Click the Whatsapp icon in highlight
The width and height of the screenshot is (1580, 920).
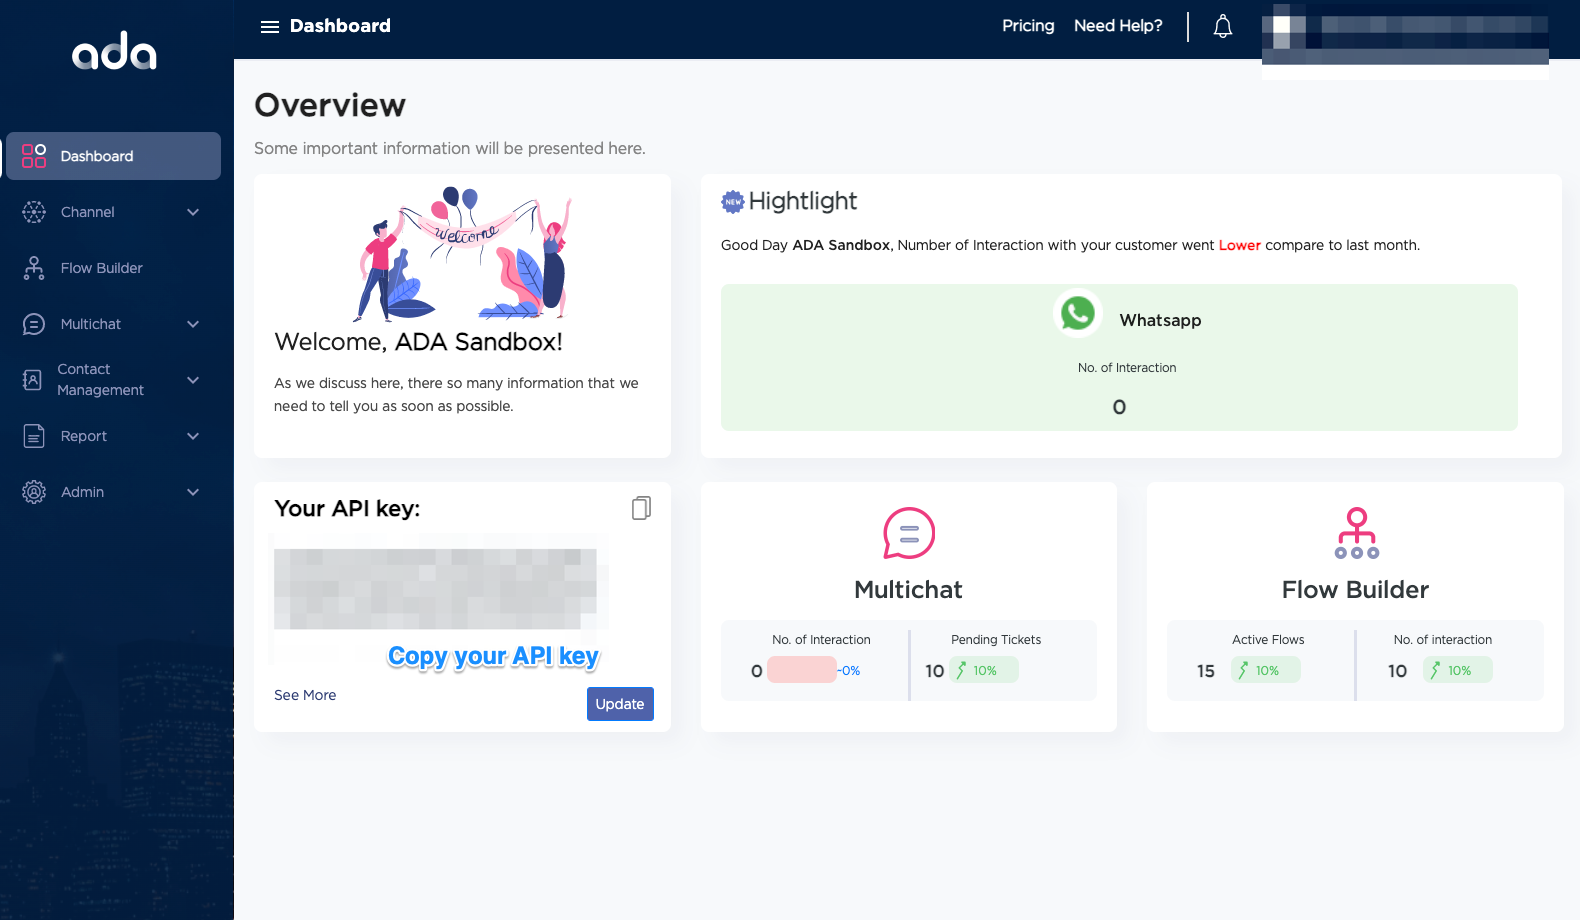point(1077,314)
